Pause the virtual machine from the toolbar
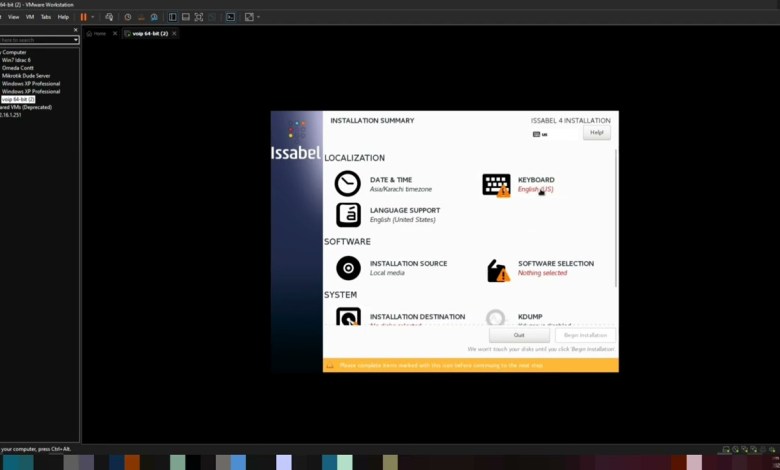 tap(84, 17)
